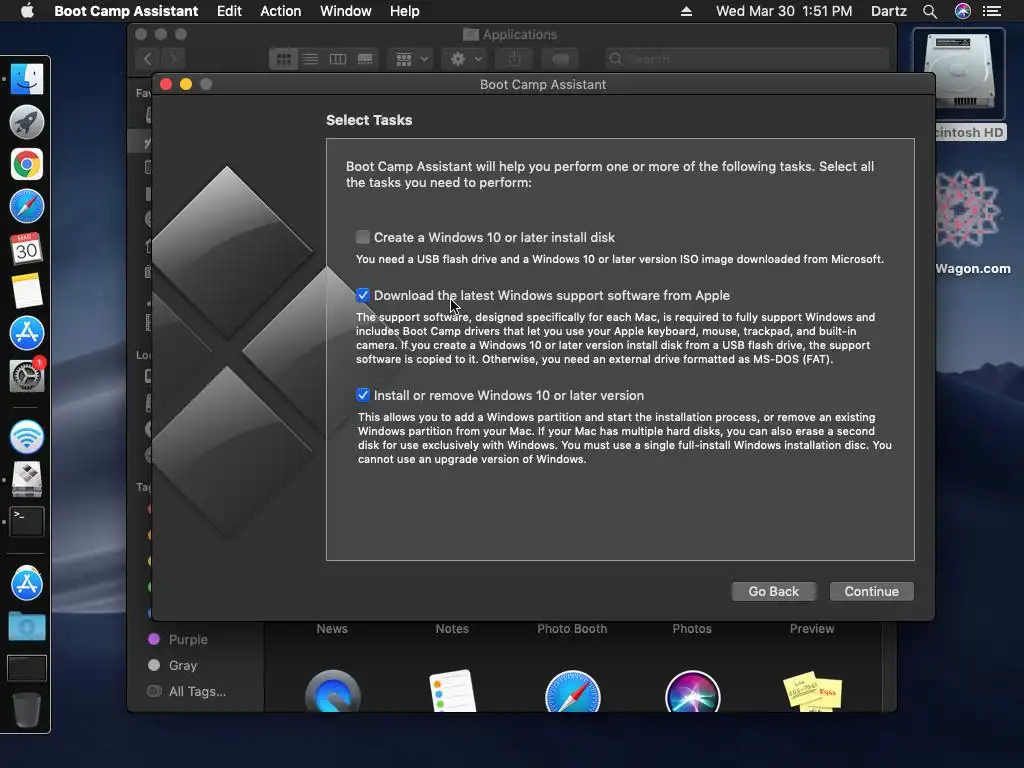The image size is (1024, 768).
Task: Click the Finder search field
Action: point(746,59)
